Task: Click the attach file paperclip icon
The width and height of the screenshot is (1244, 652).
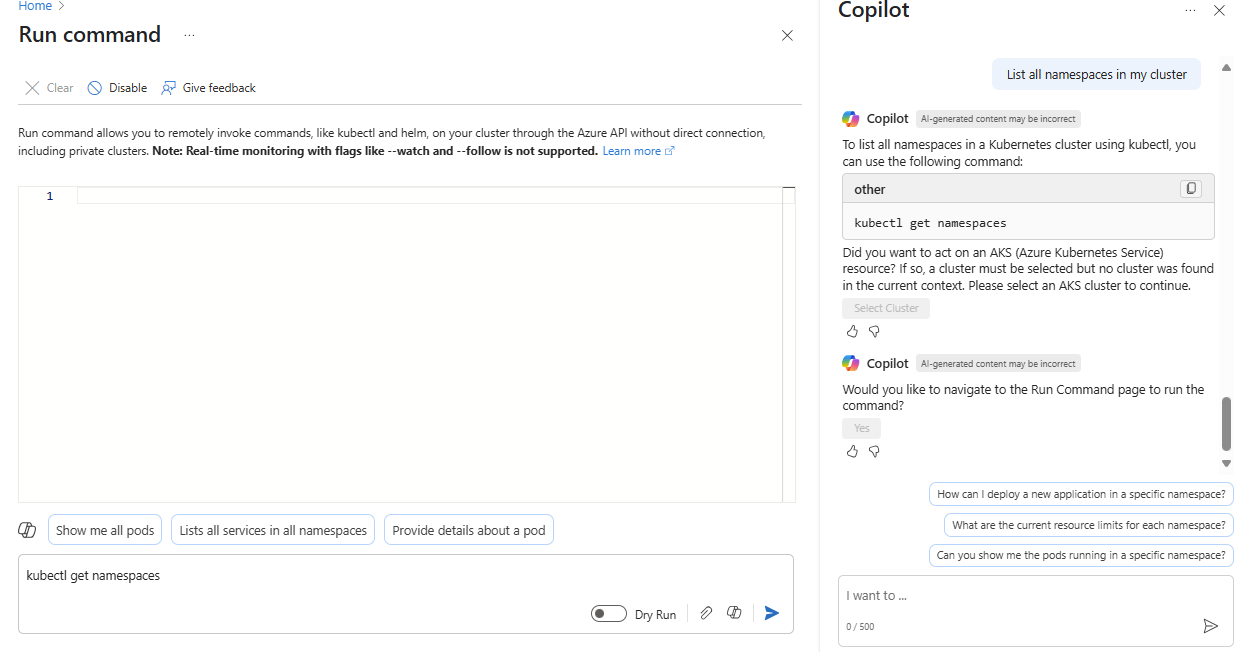Action: (x=707, y=612)
